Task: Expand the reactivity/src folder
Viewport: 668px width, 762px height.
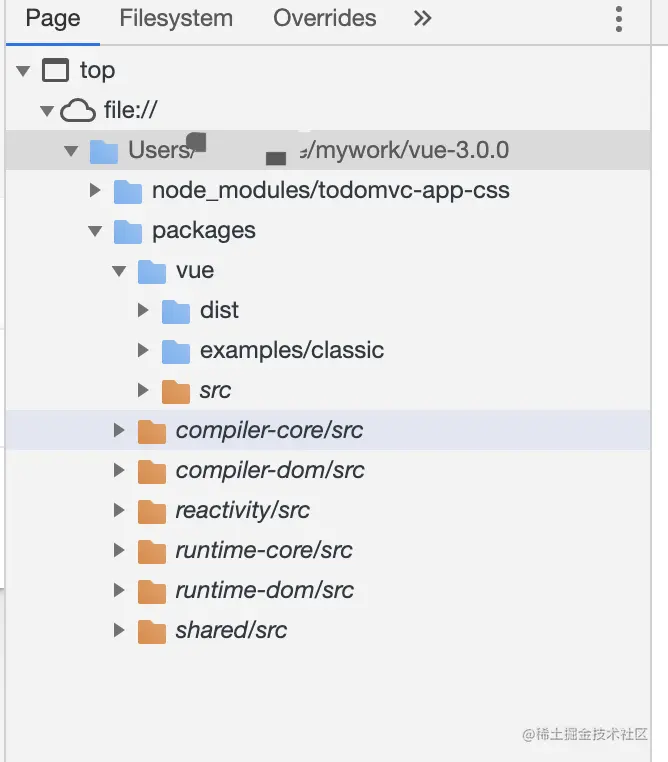Action: point(119,510)
